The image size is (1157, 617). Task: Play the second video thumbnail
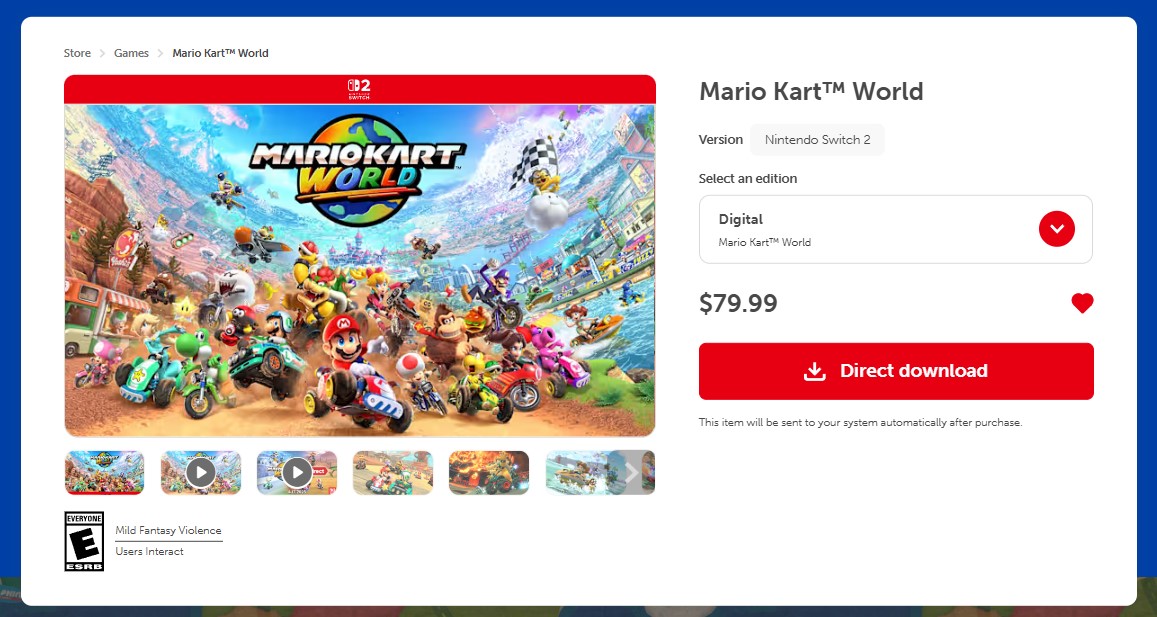(297, 472)
